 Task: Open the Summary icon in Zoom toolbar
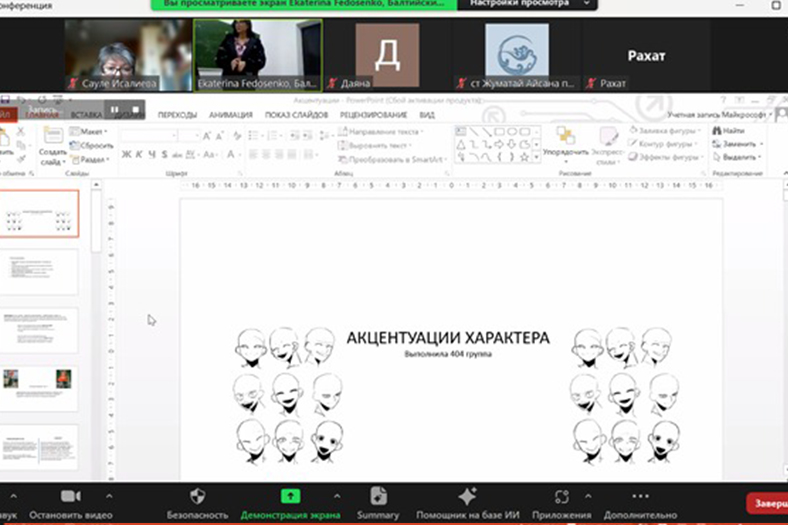pyautogui.click(x=378, y=497)
